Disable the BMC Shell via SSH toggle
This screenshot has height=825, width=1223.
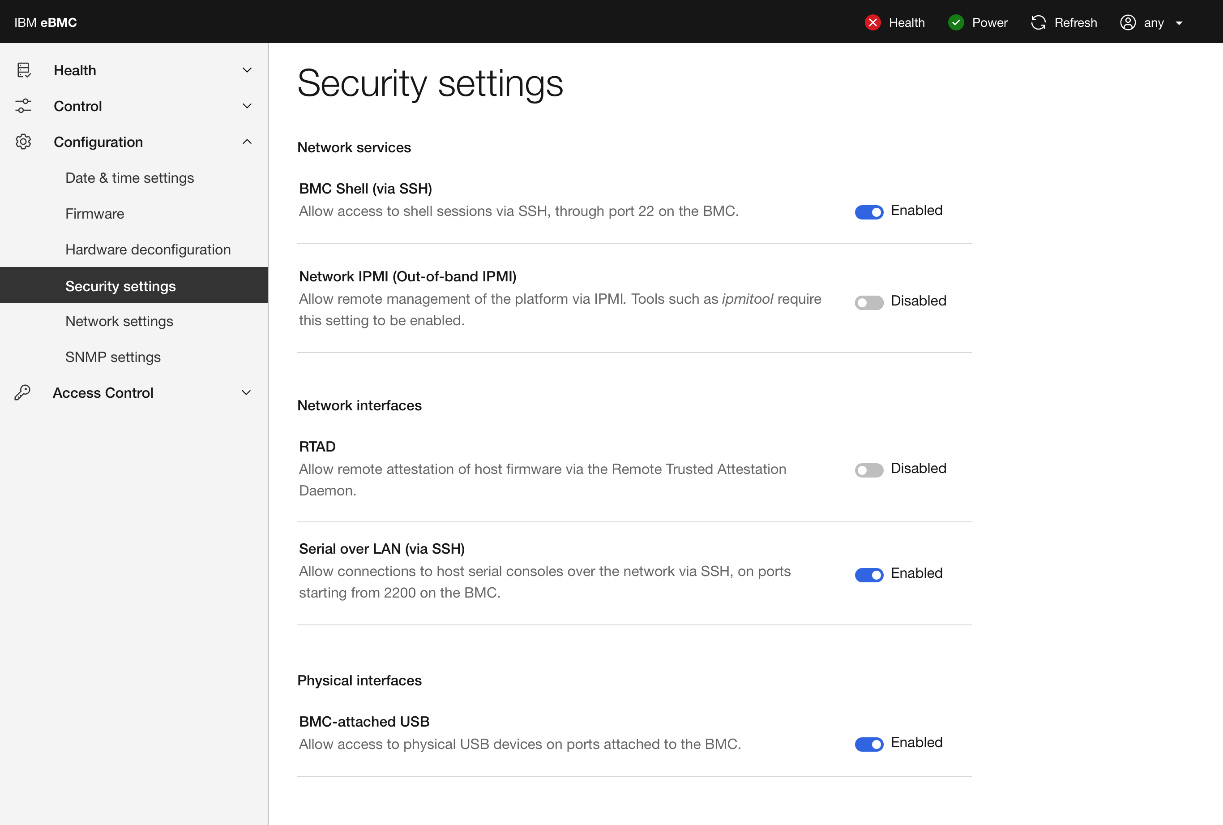coord(869,211)
